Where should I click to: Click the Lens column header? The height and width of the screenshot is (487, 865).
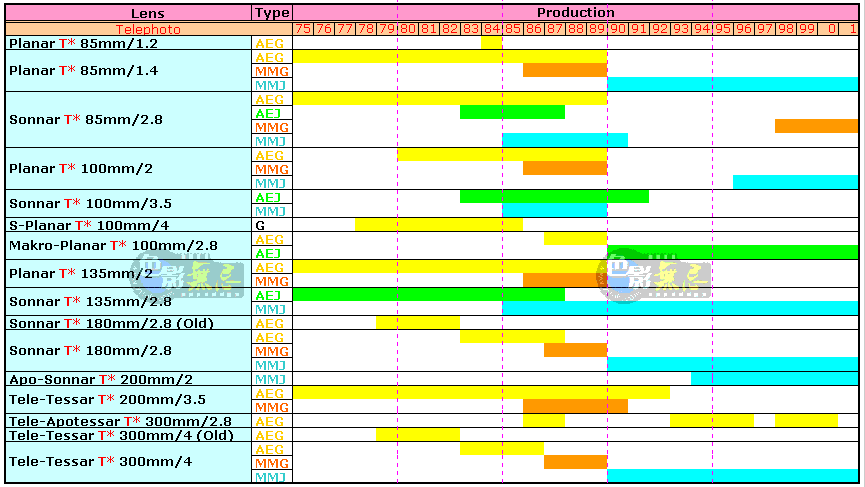[127, 13]
